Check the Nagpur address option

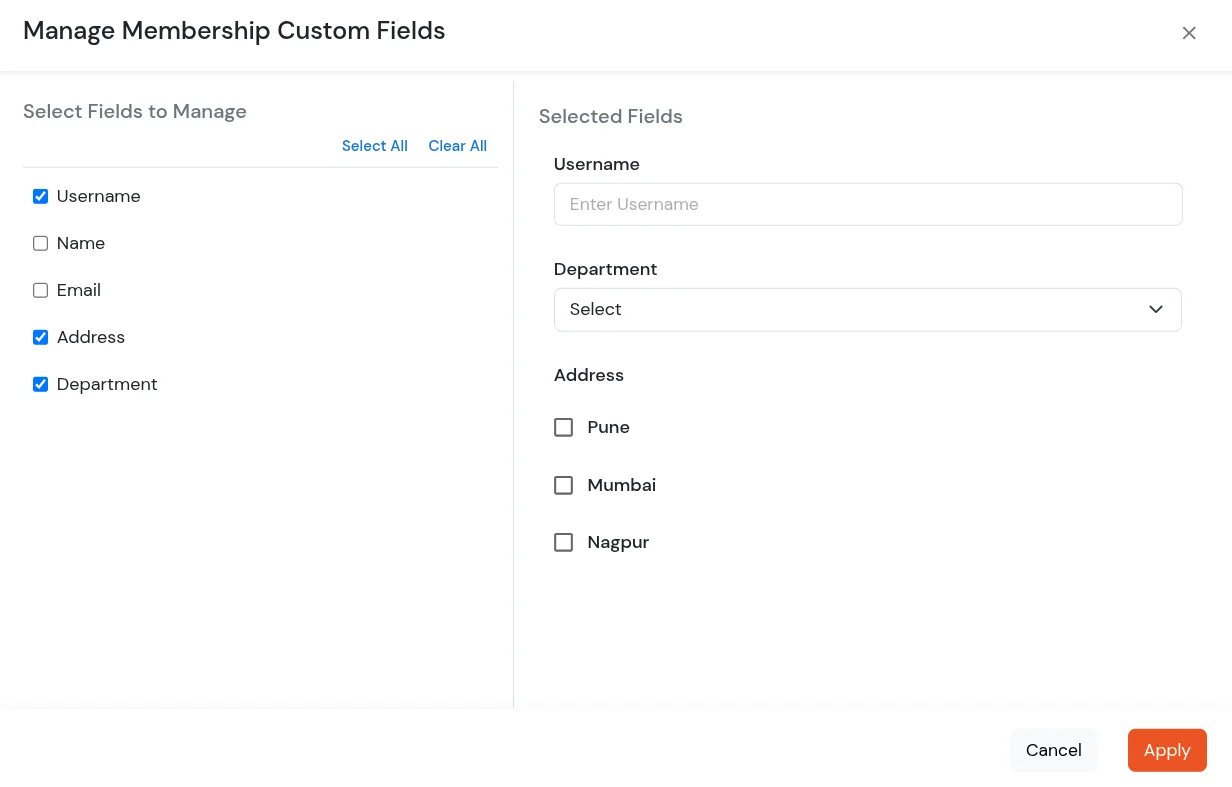(563, 542)
